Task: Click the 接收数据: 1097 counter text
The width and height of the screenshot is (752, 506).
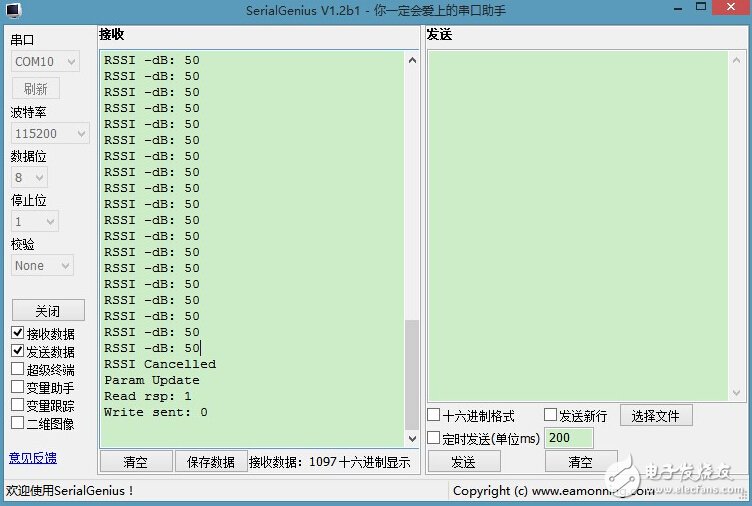Action: (x=293, y=462)
